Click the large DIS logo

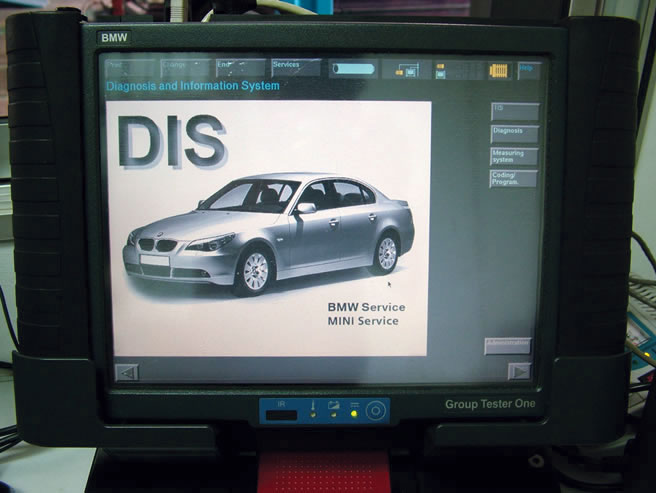click(x=171, y=141)
